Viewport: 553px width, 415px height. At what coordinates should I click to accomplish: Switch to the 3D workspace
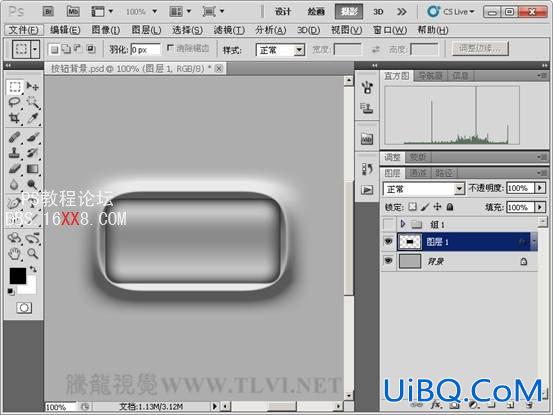point(378,12)
